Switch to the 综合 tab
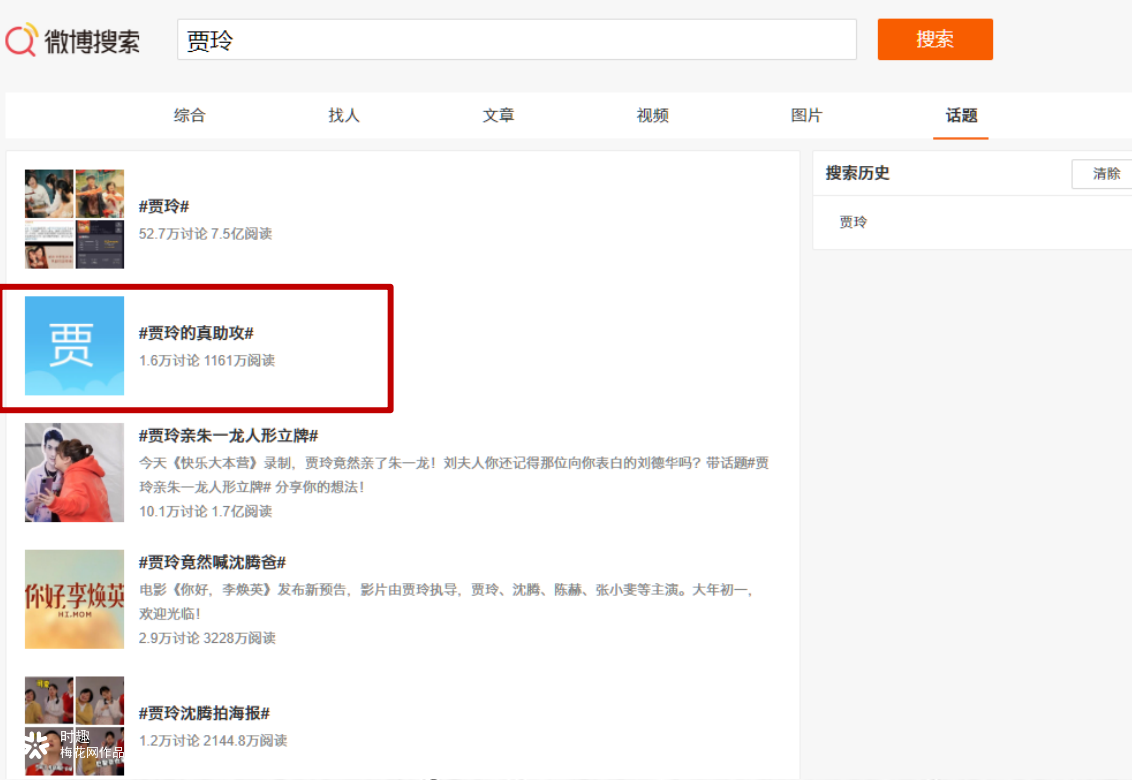This screenshot has height=780, width=1132. click(x=190, y=116)
